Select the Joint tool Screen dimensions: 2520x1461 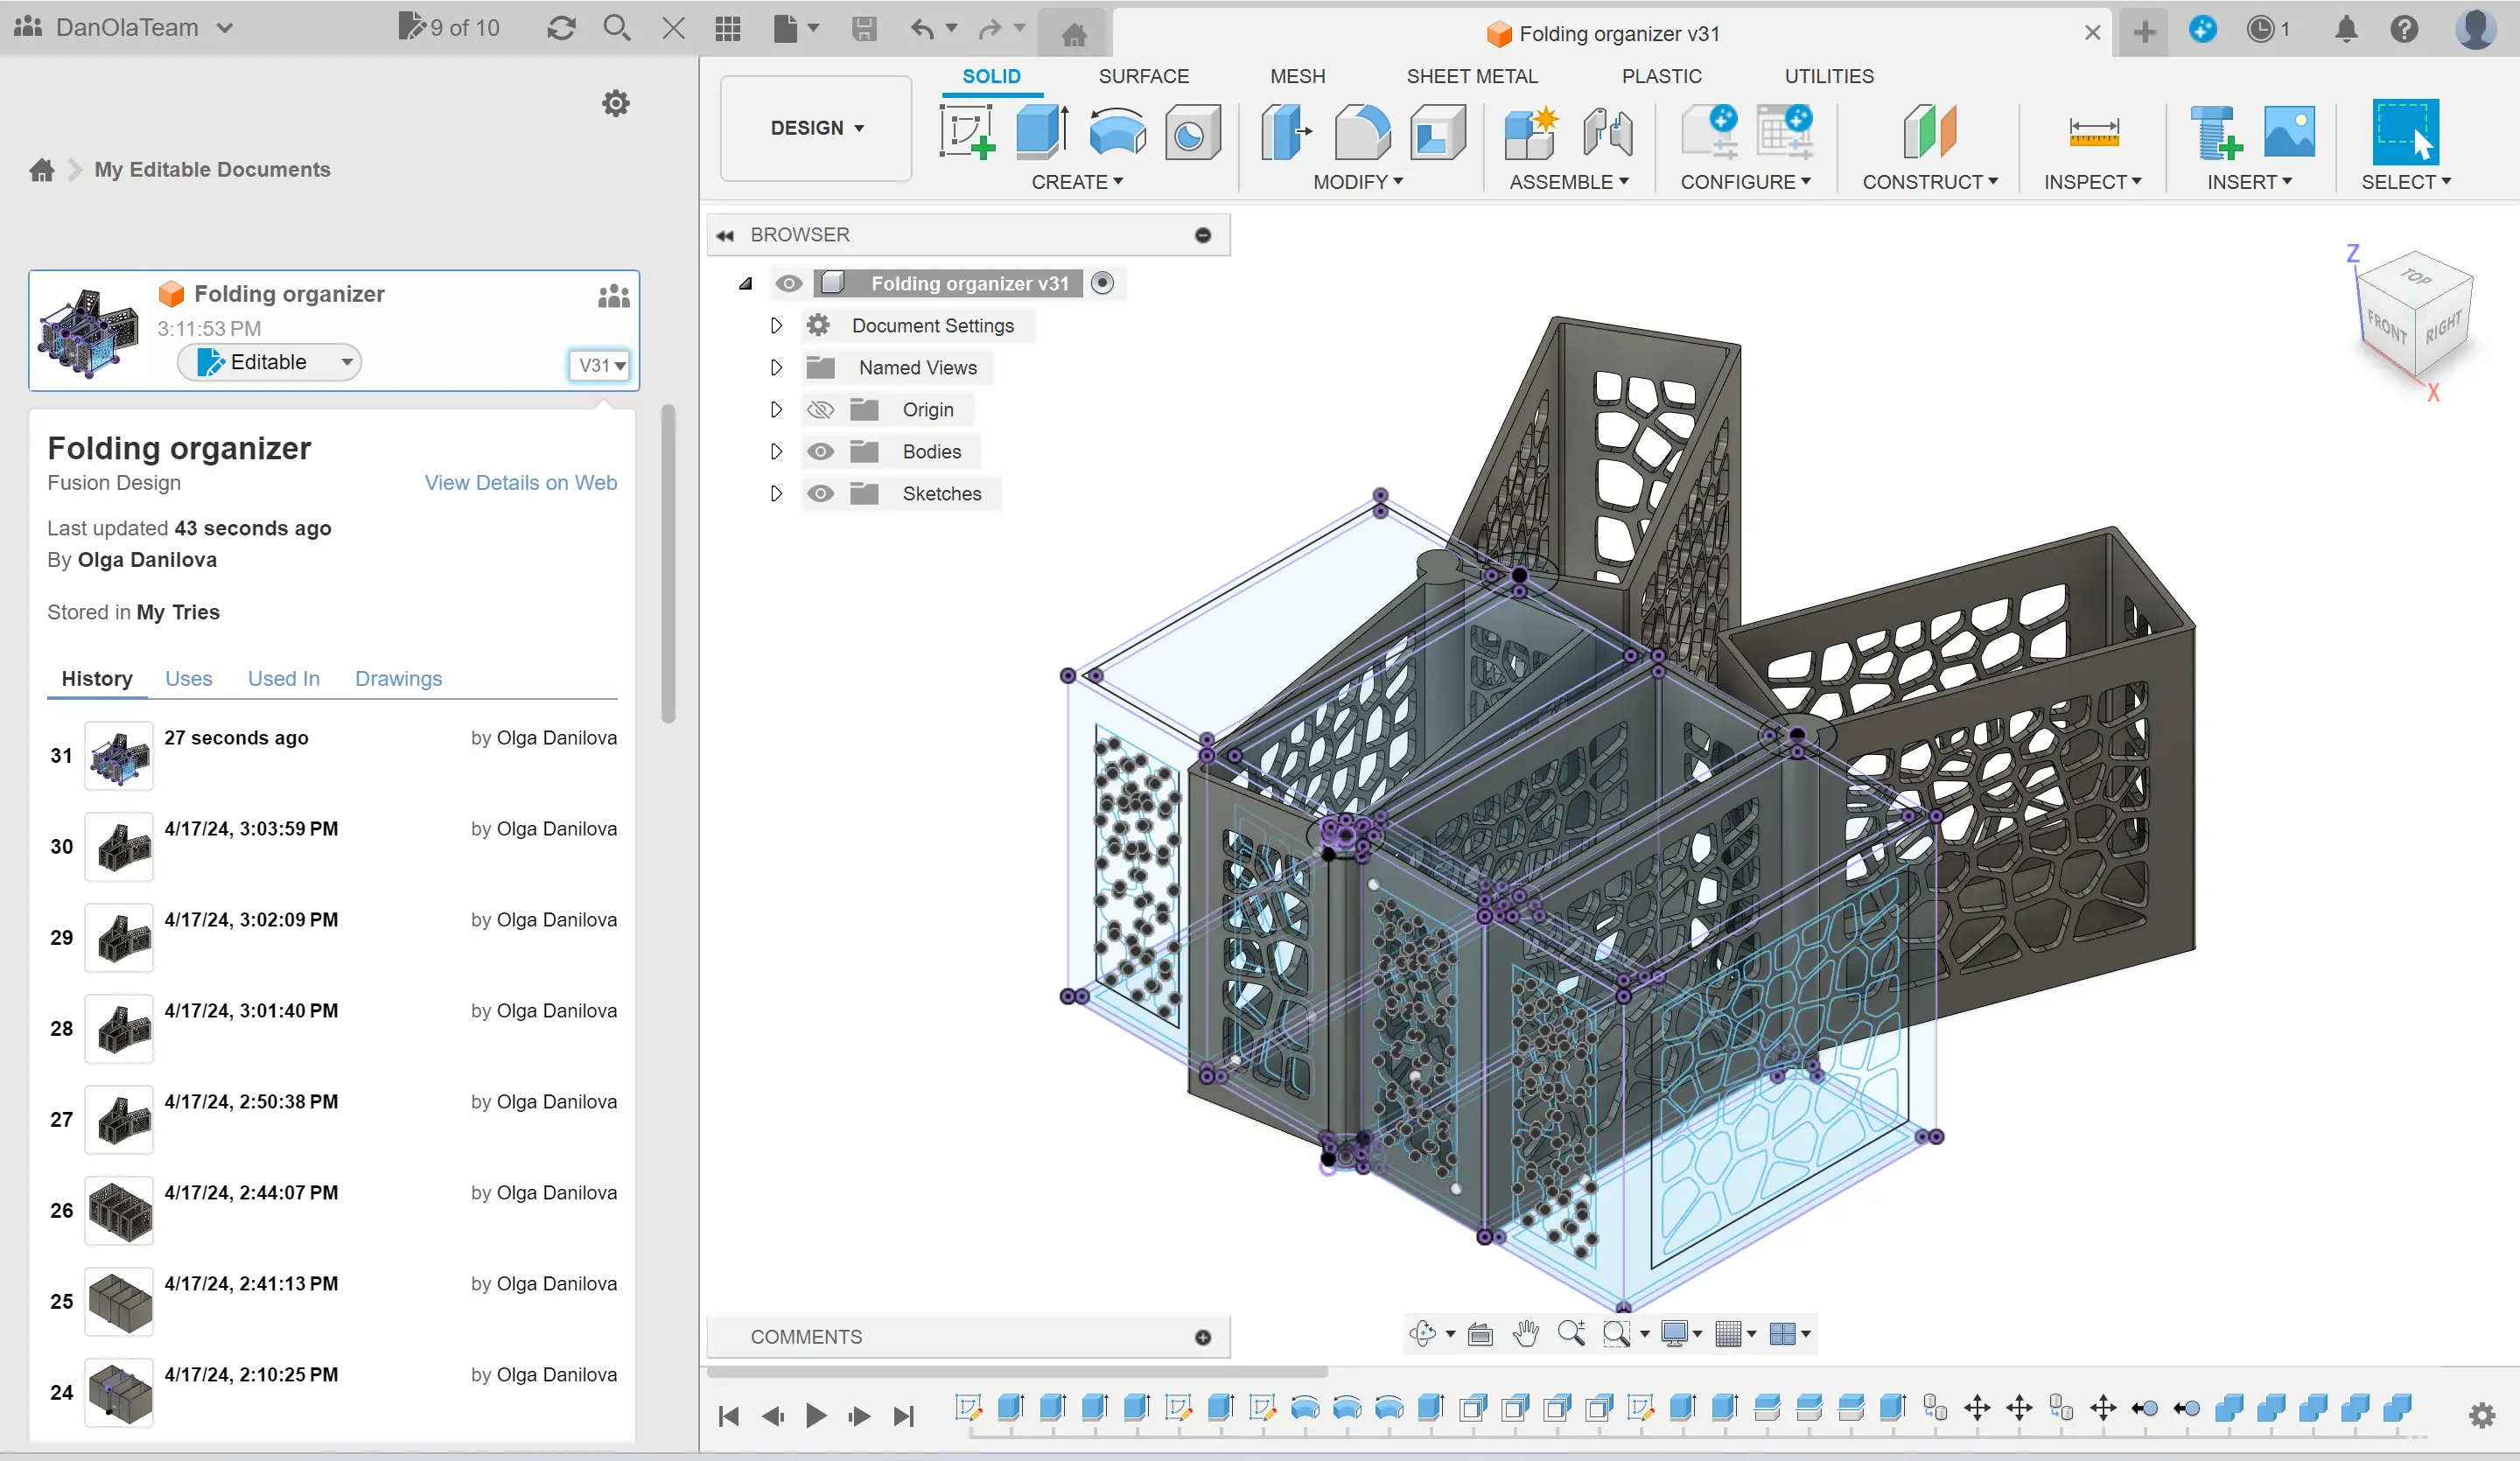1607,131
